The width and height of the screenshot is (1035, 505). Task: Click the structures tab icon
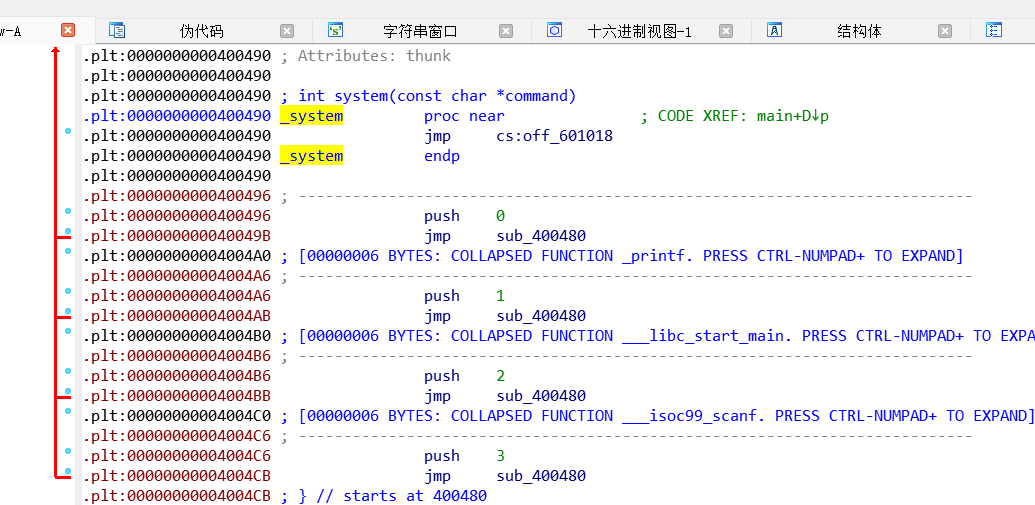click(774, 30)
